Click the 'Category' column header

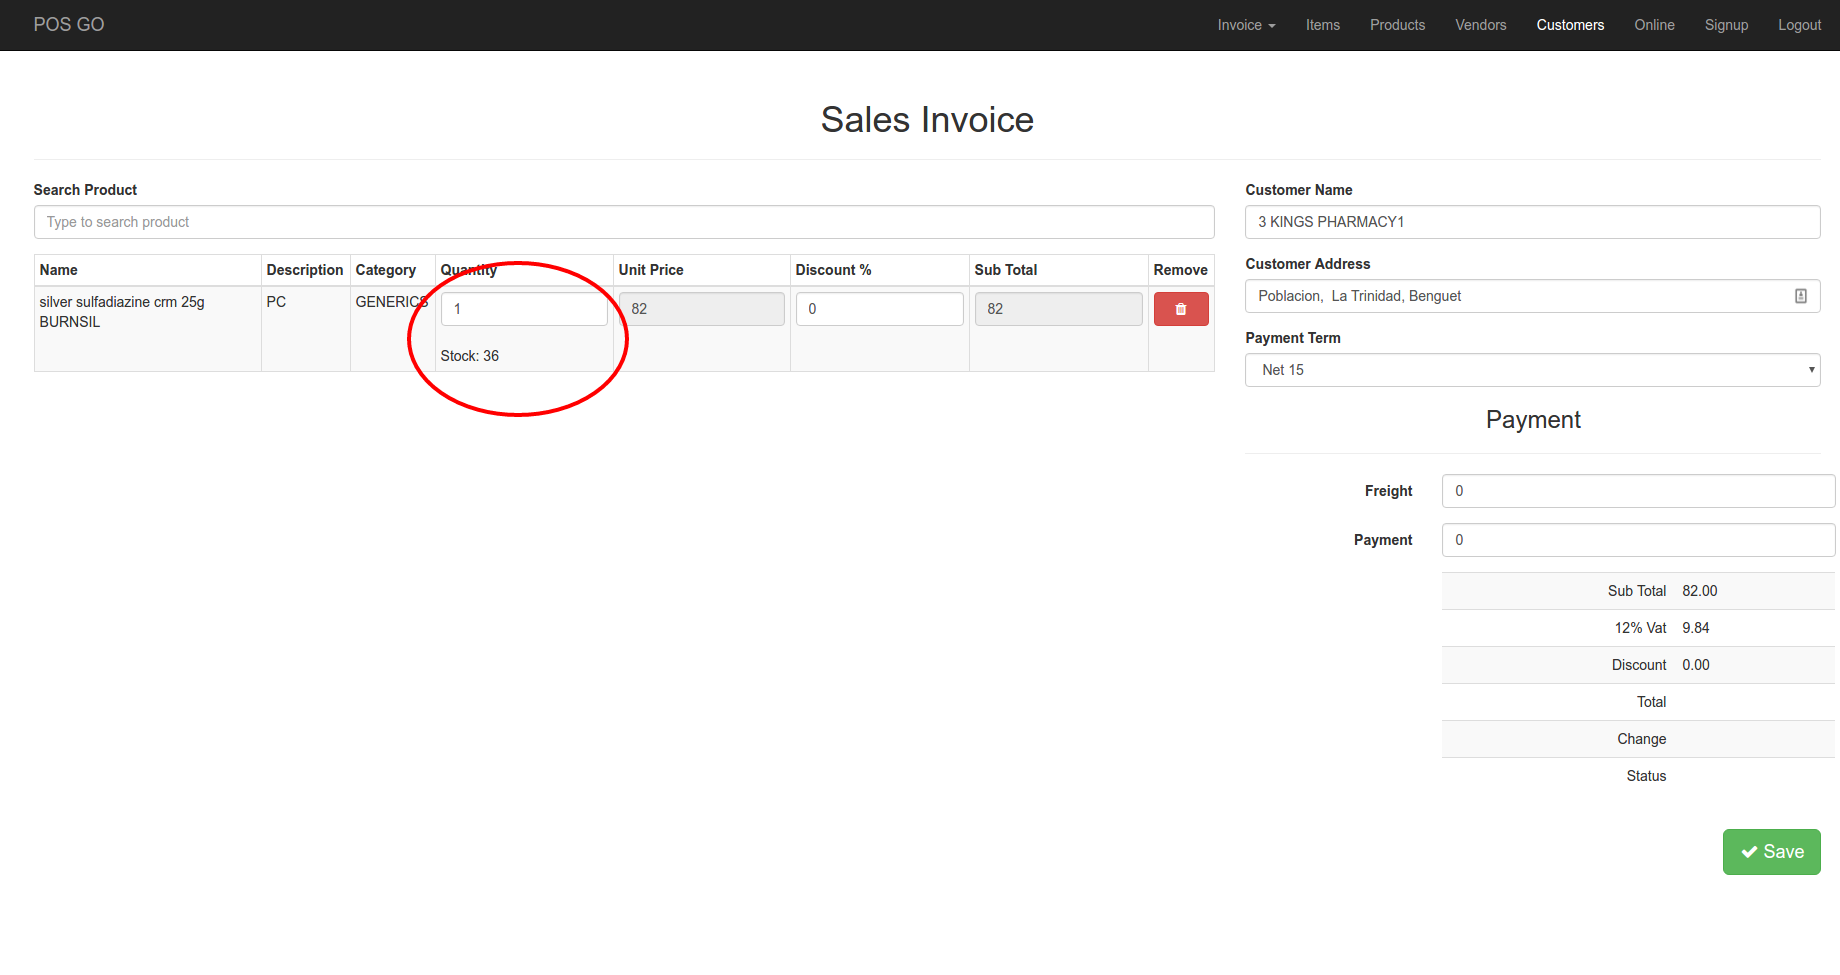tap(386, 270)
